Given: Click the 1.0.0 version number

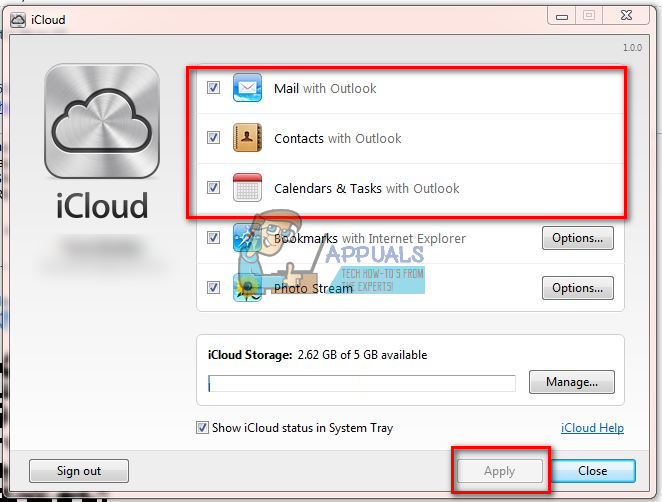Looking at the screenshot, I should click(632, 48).
